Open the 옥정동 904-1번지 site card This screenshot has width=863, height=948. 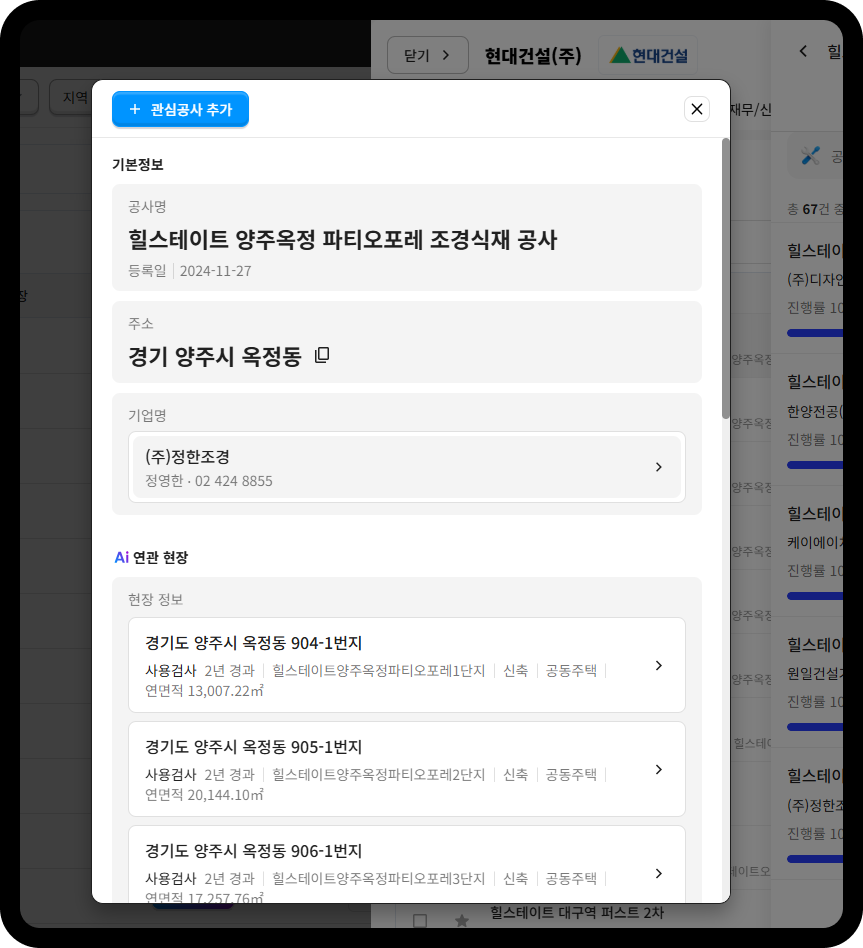(406, 665)
